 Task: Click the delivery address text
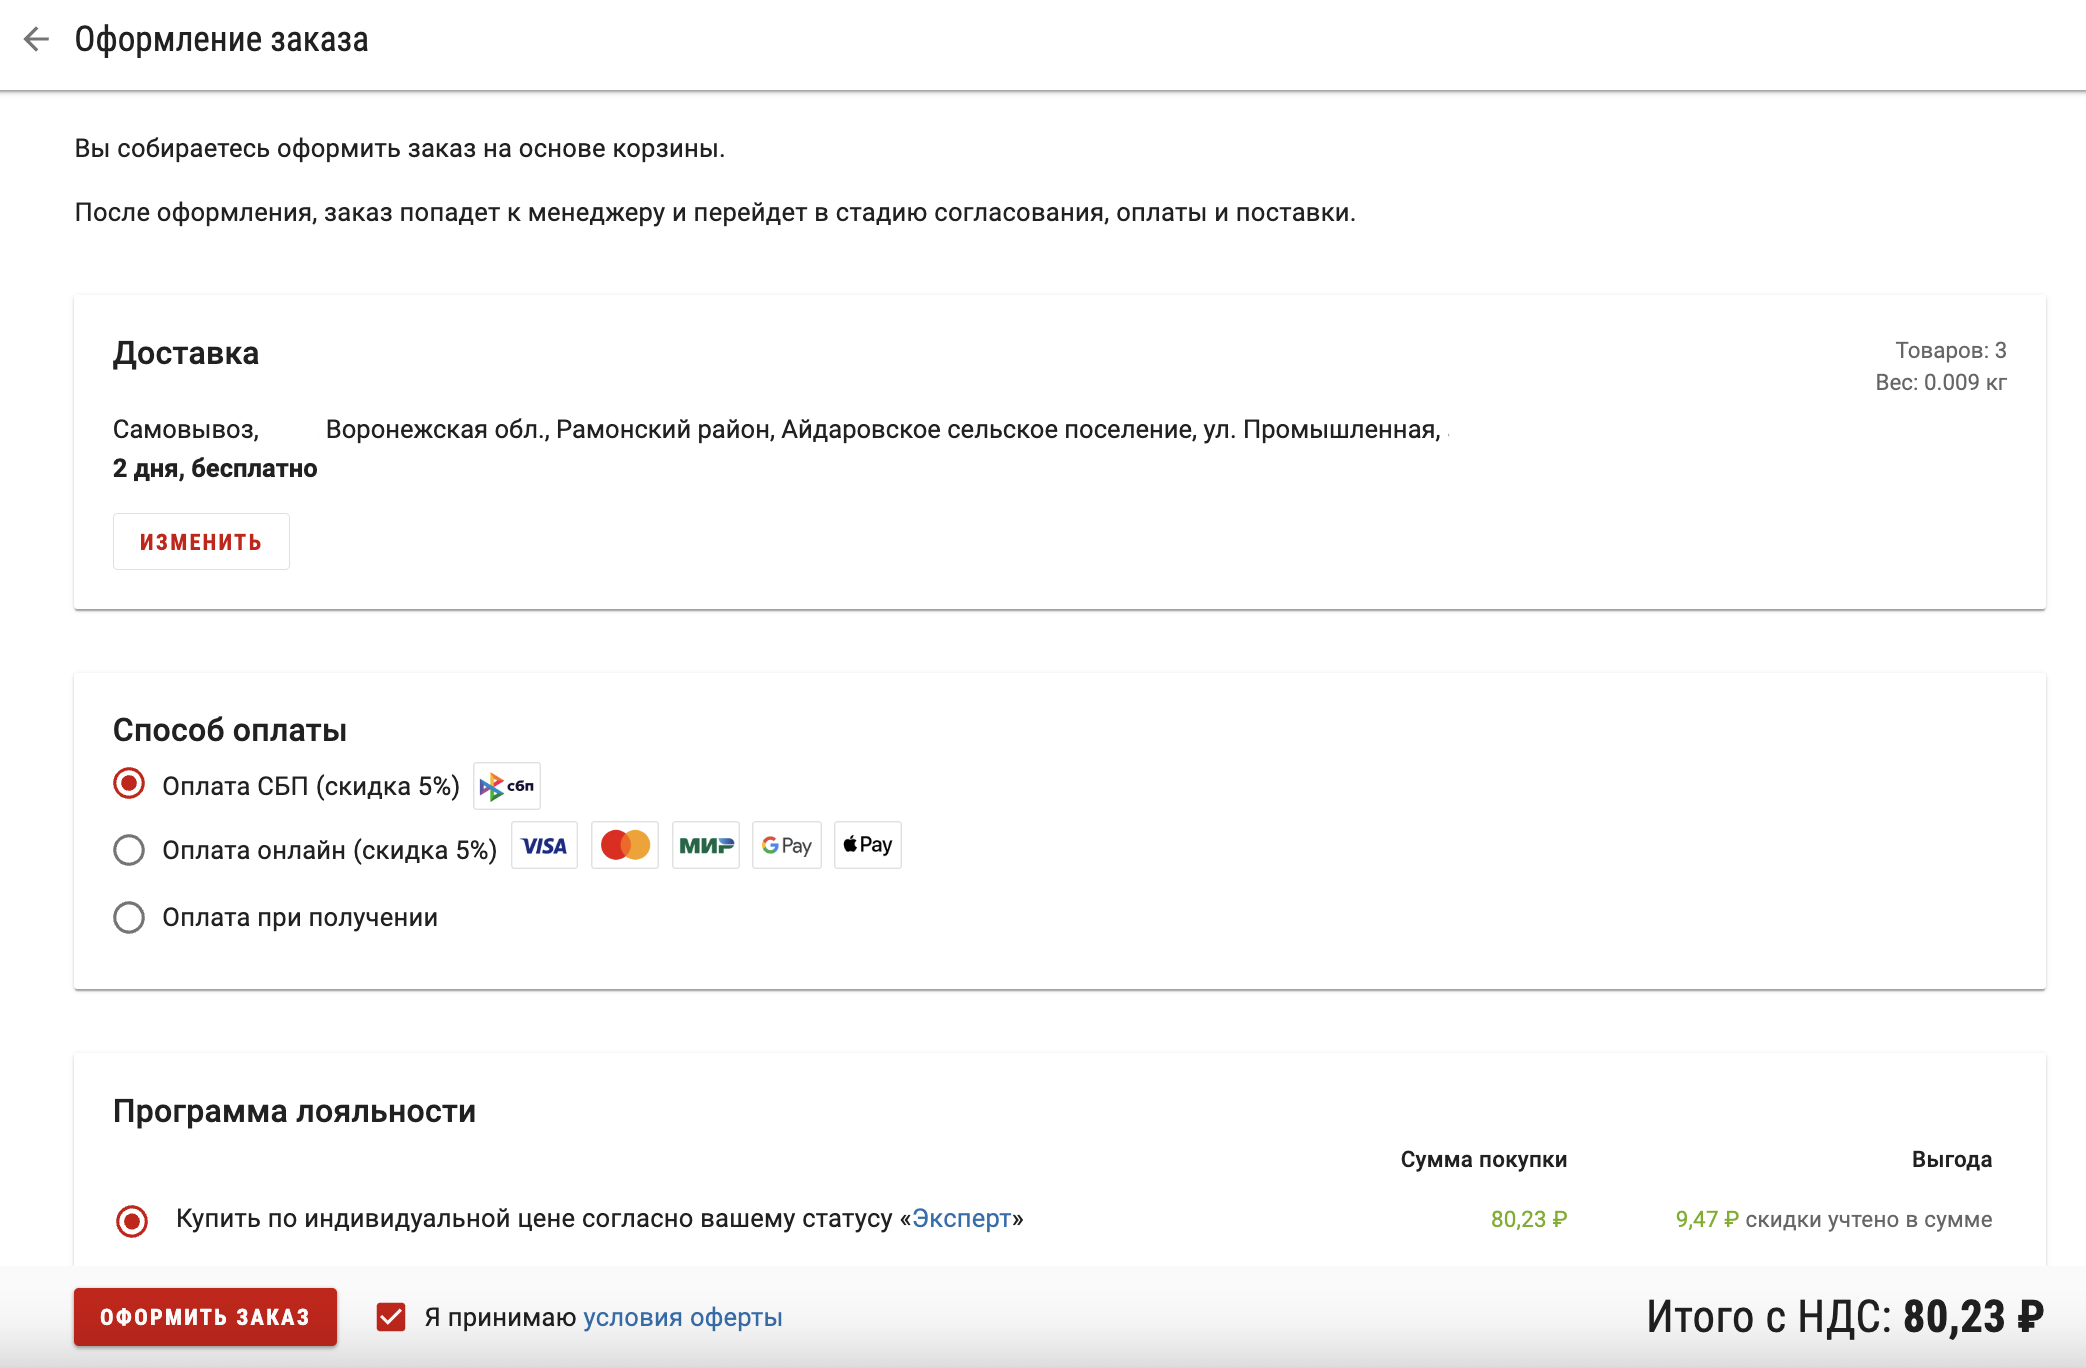(882, 430)
